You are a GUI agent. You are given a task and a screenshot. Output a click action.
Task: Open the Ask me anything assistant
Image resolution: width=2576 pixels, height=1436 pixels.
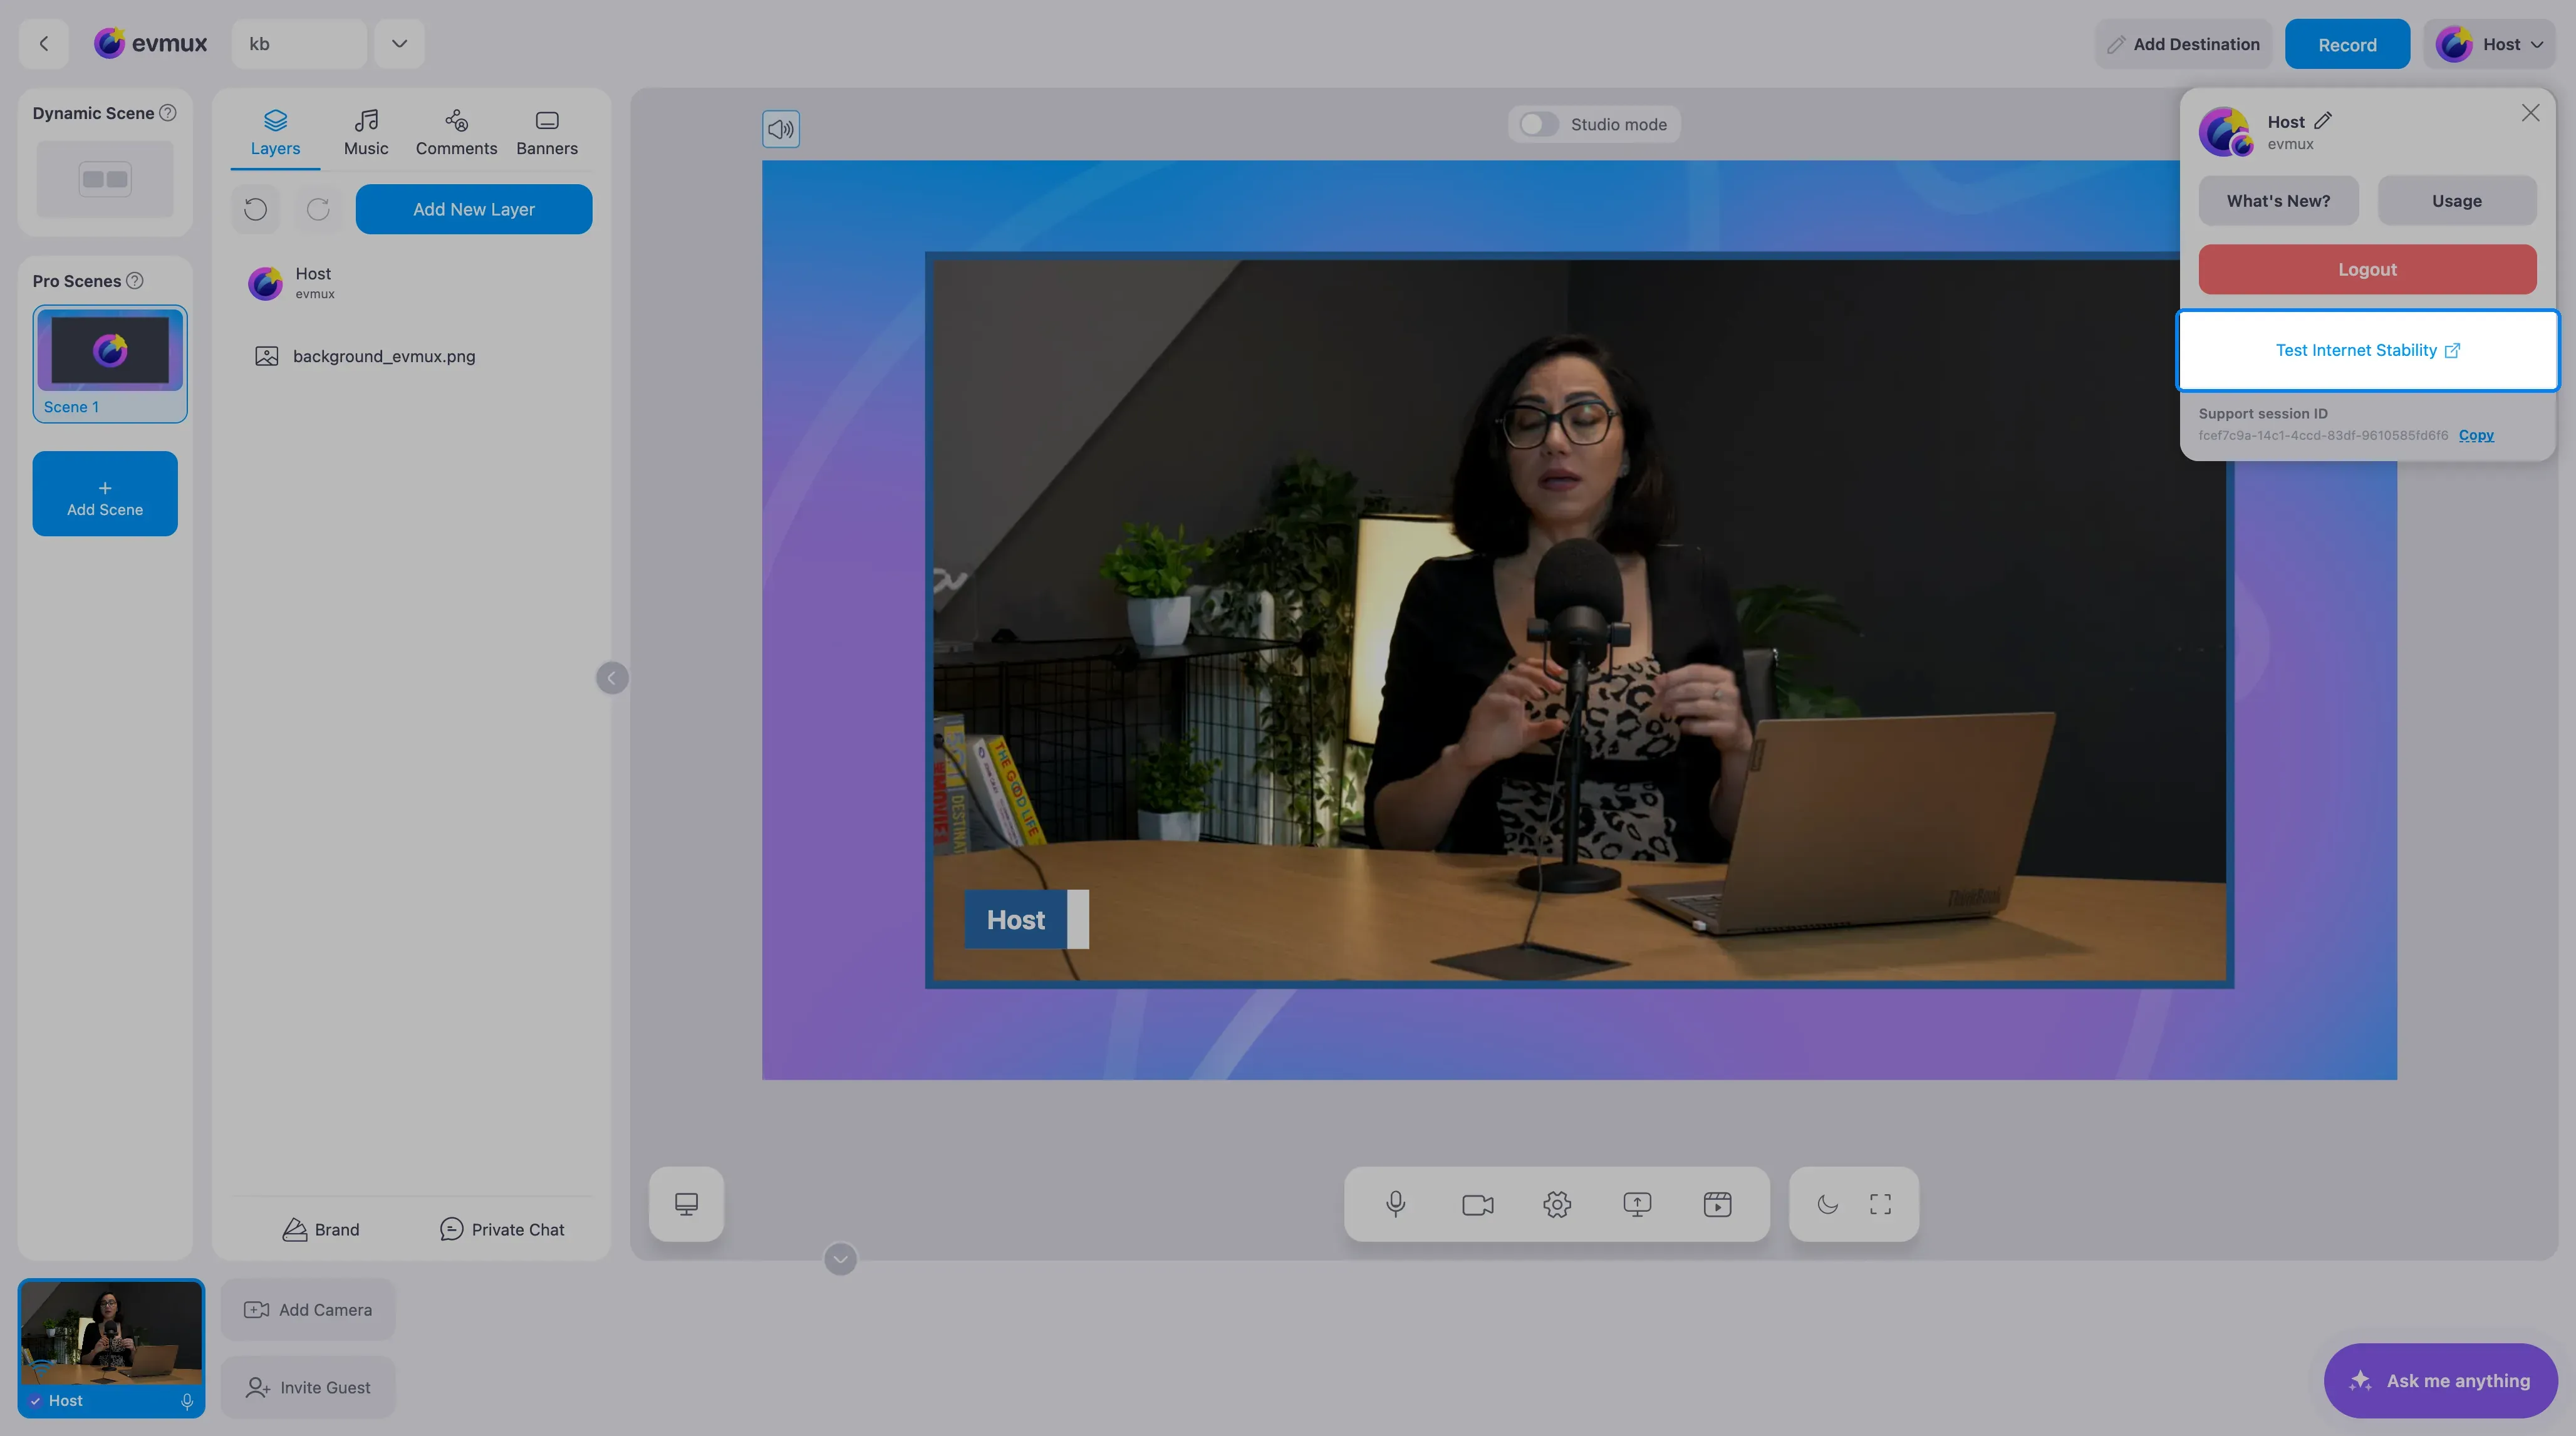click(2440, 1380)
